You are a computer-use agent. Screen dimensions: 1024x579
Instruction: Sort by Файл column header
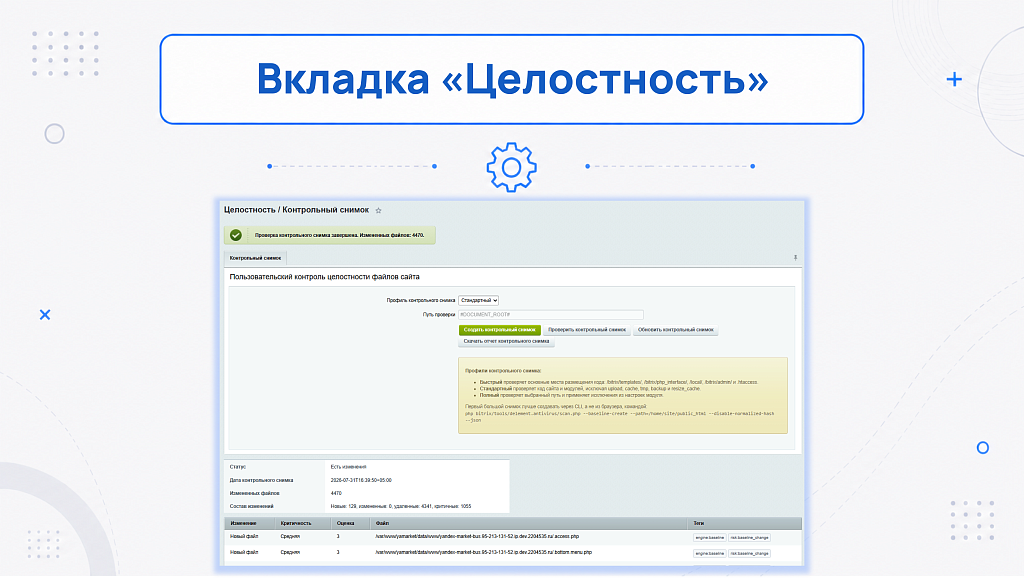382,524
